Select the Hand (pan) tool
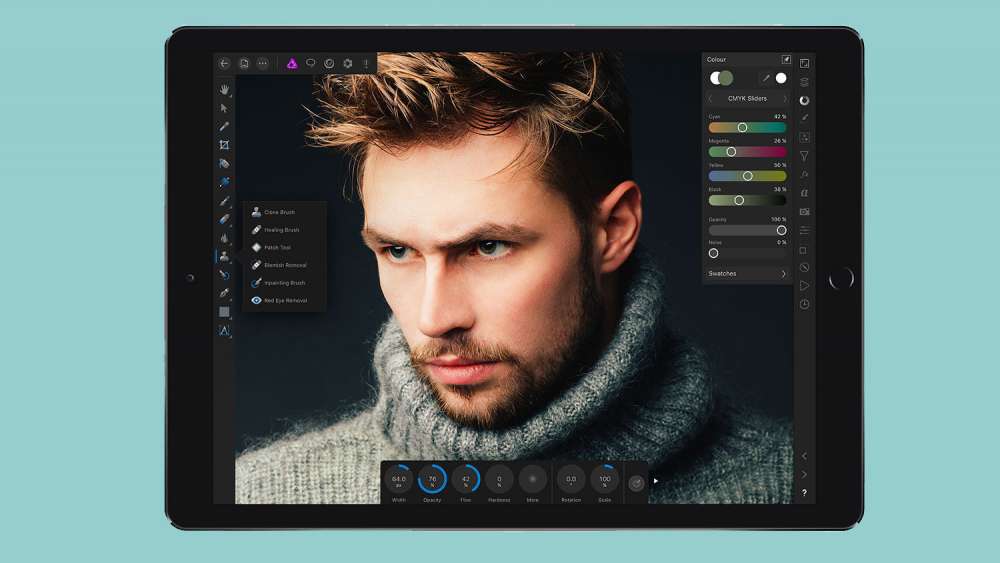This screenshot has height=563, width=1000. click(x=224, y=90)
